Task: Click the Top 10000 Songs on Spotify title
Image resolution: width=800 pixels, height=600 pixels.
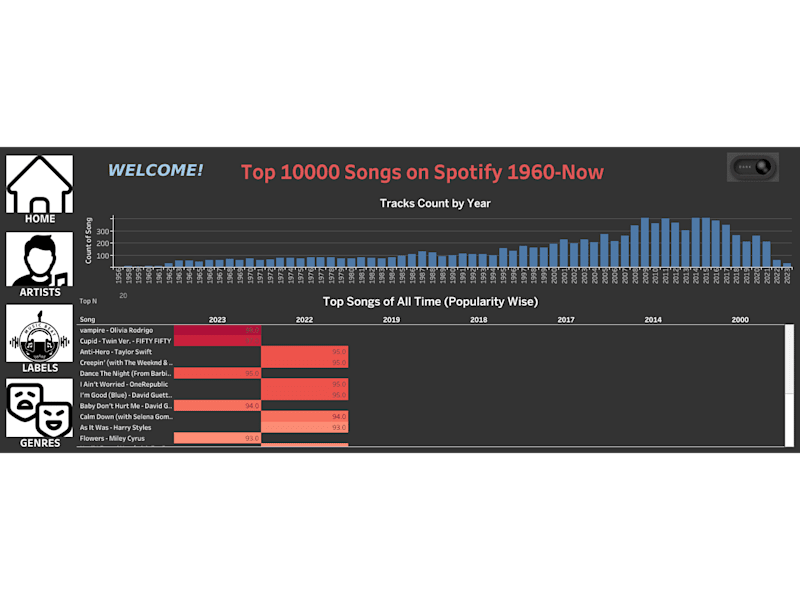Action: [x=422, y=172]
